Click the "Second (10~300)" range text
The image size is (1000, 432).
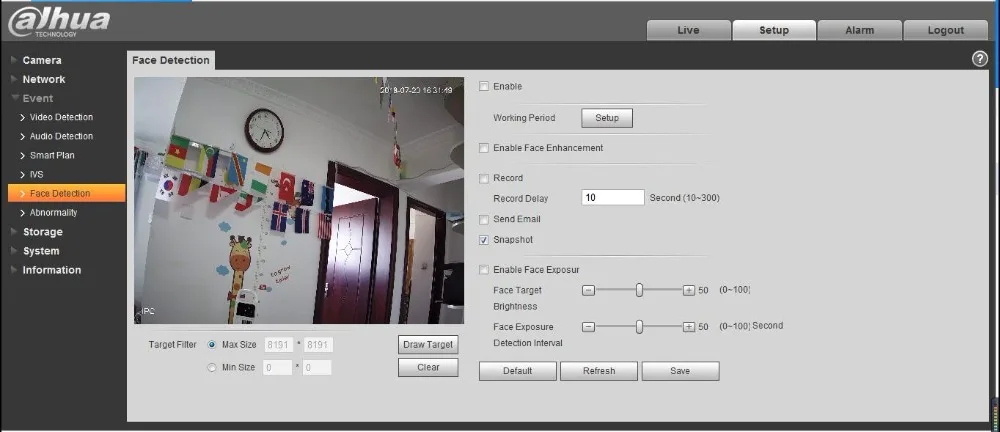click(x=684, y=198)
